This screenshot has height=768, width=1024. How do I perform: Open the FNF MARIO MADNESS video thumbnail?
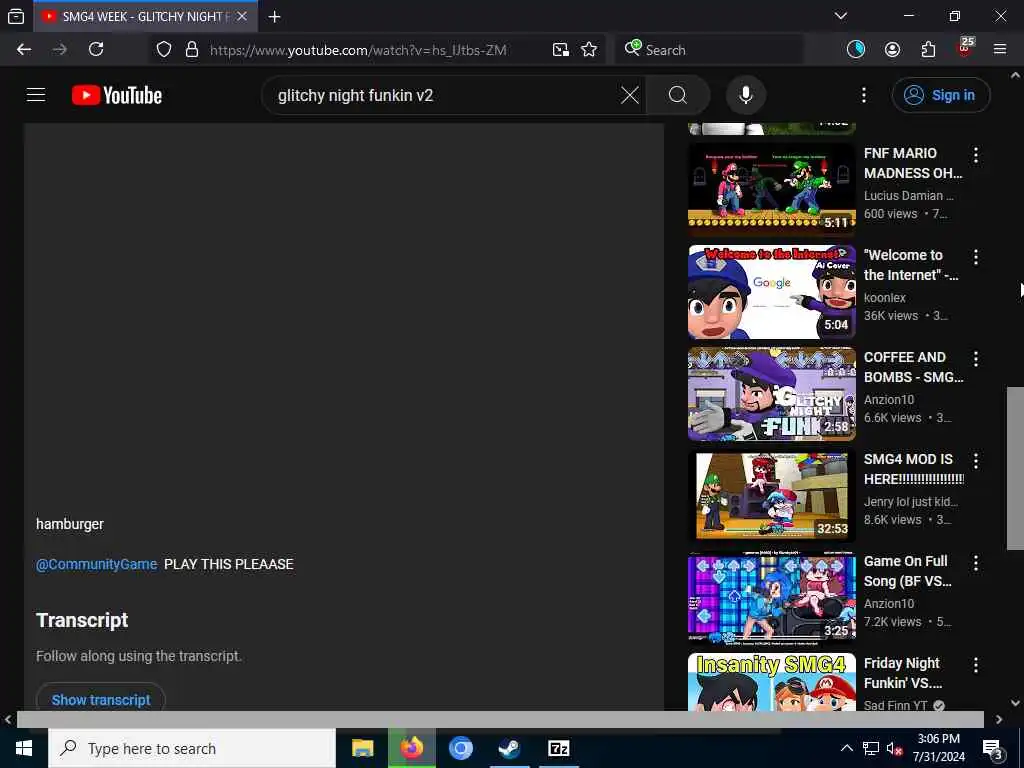click(772, 190)
